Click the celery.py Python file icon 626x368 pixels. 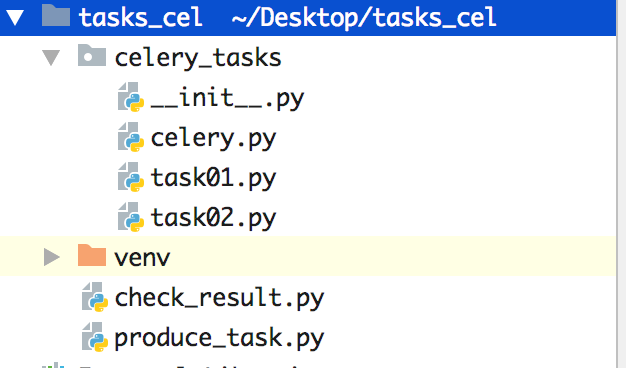pos(131,137)
